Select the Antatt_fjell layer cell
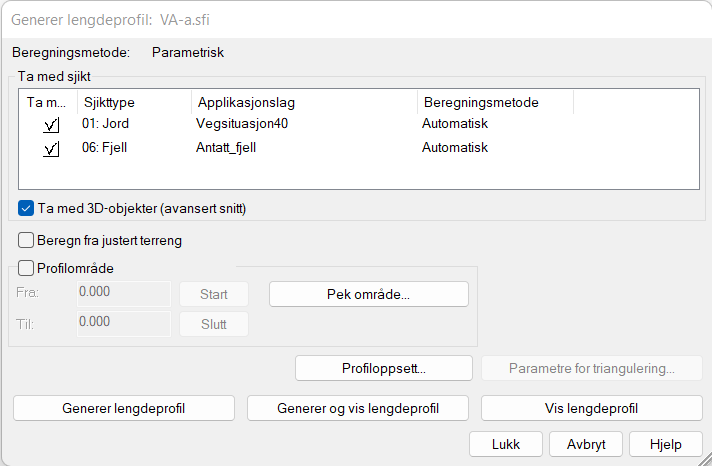712x466 pixels. click(x=234, y=148)
